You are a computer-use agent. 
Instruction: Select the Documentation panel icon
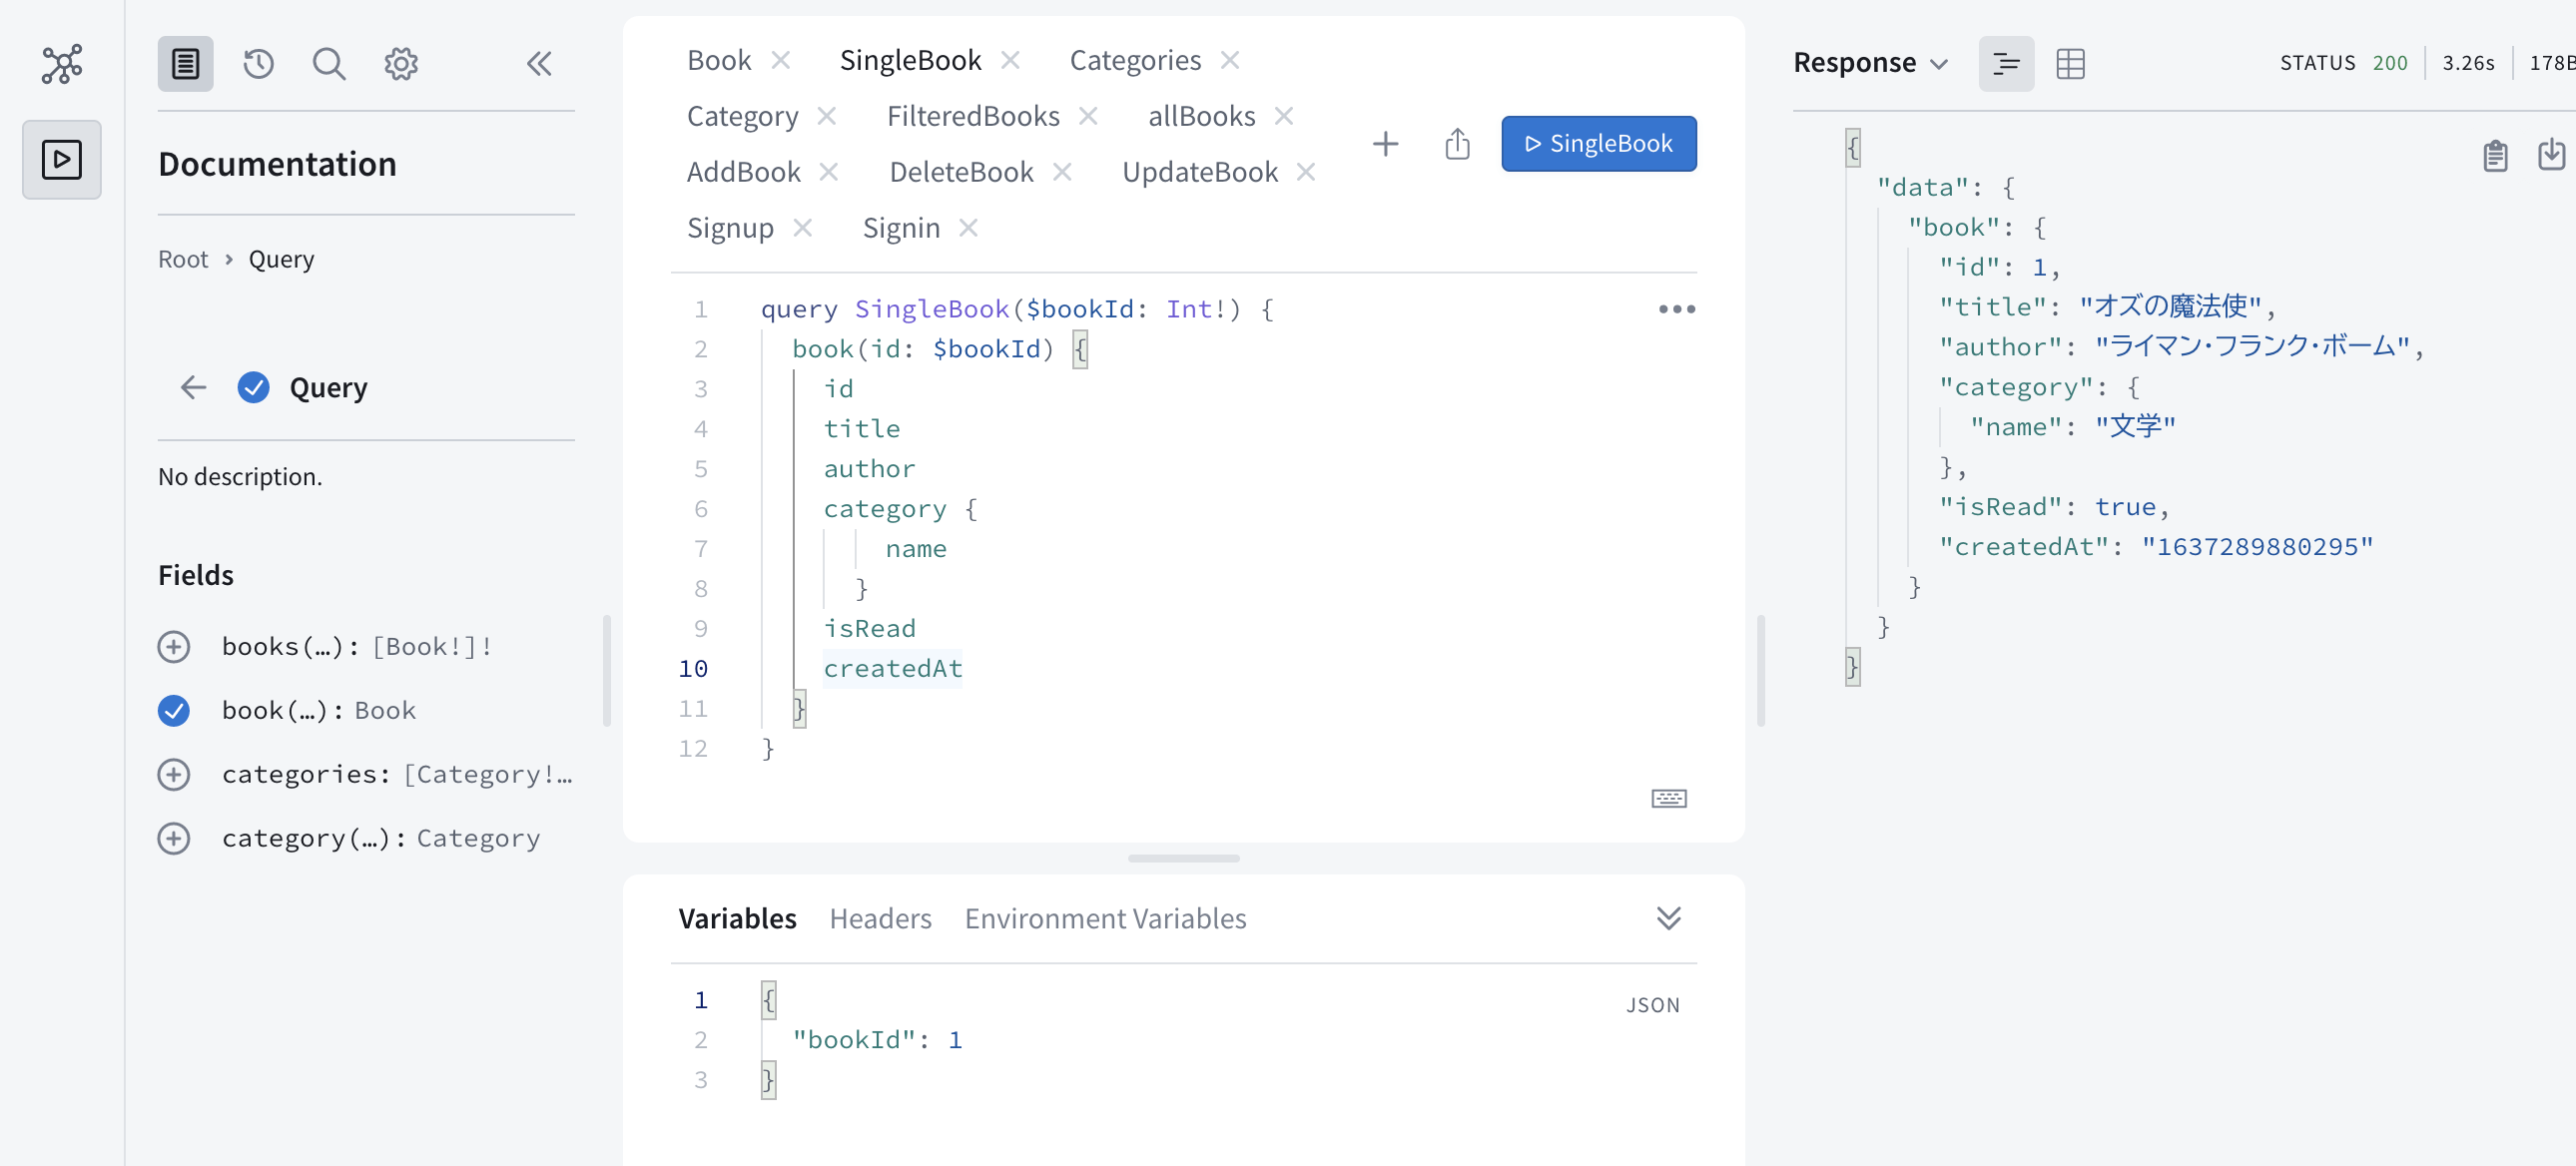[185, 64]
